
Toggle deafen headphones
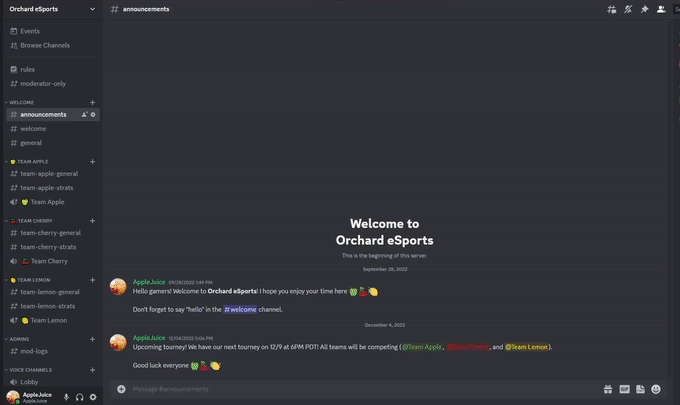(79, 397)
